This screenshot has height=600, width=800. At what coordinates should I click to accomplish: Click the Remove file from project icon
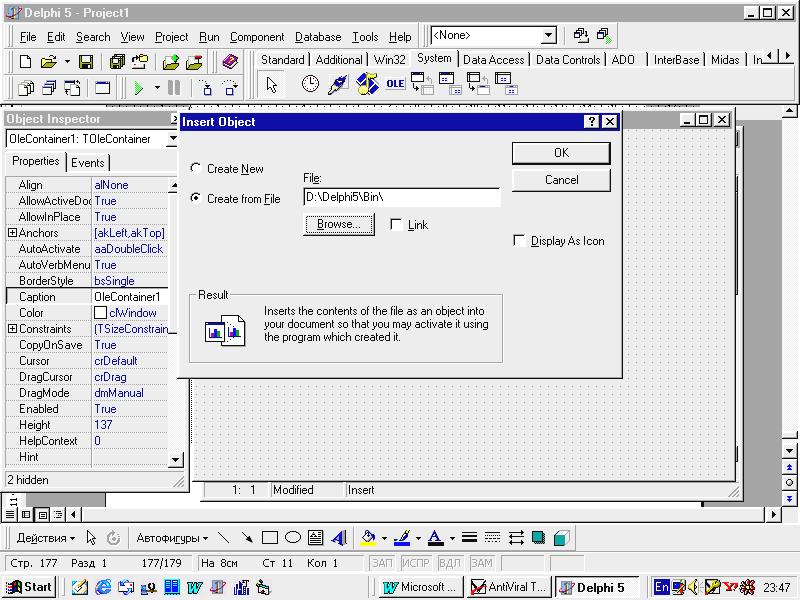(194, 62)
